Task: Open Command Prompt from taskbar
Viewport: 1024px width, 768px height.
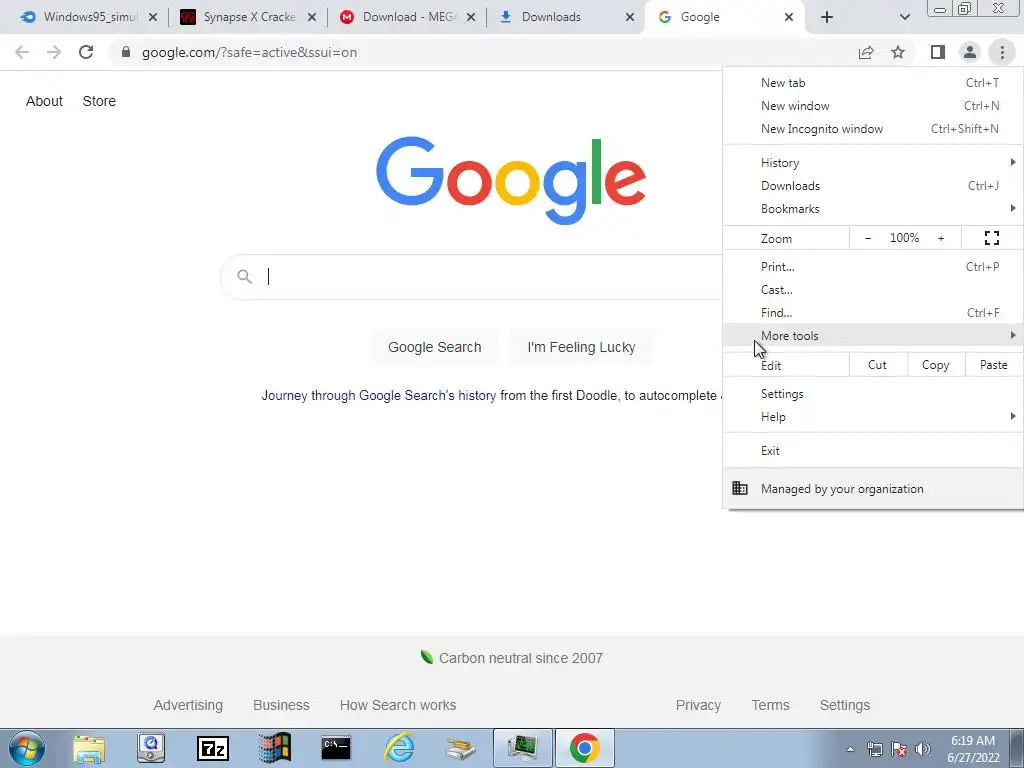Action: point(336,748)
